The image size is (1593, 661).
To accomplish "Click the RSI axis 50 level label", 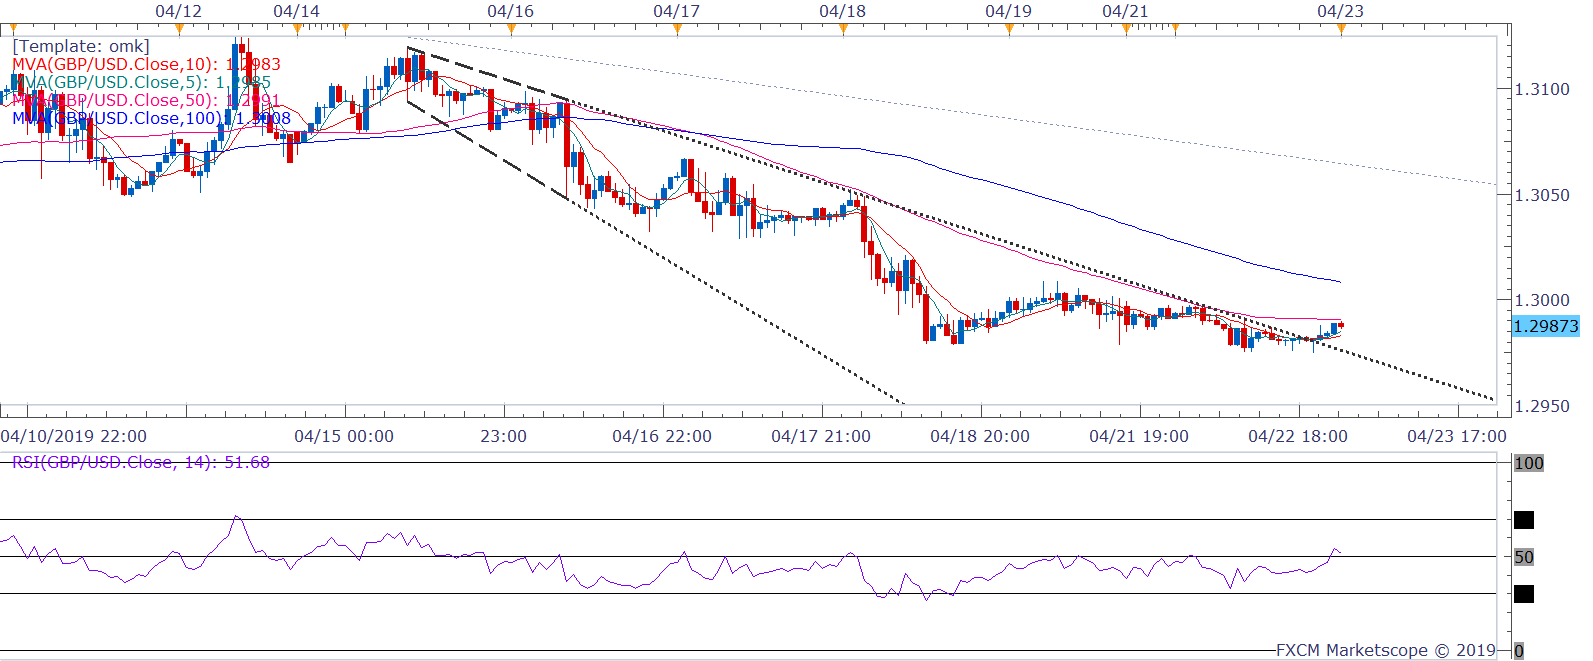I will click(1524, 557).
